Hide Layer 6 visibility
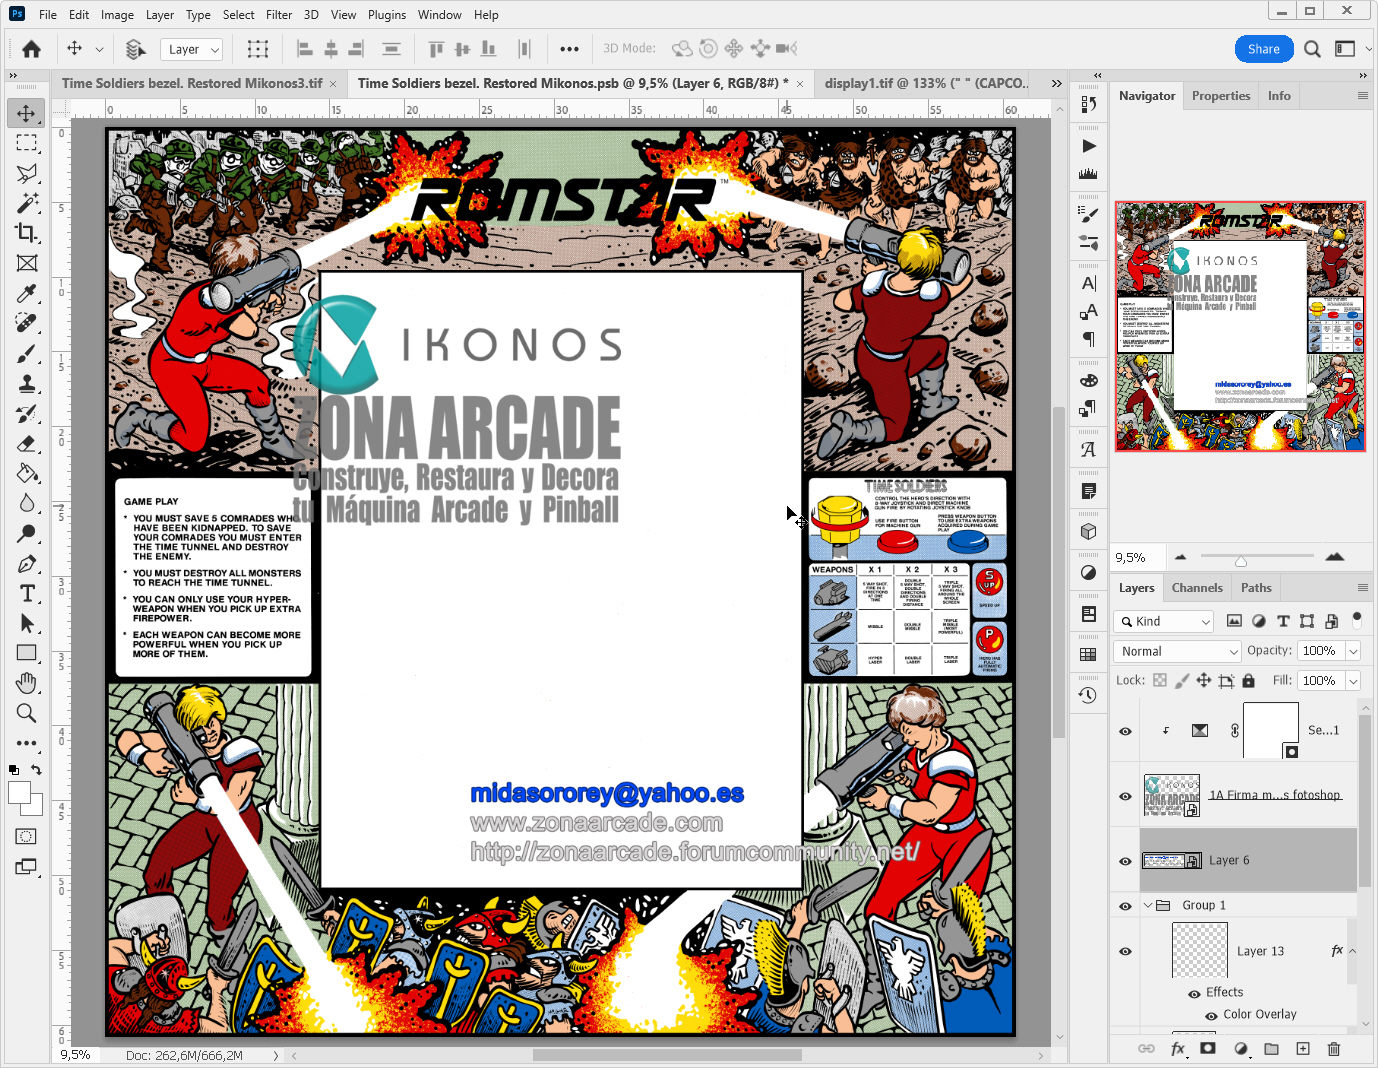The height and width of the screenshot is (1068, 1378). pyautogui.click(x=1125, y=861)
